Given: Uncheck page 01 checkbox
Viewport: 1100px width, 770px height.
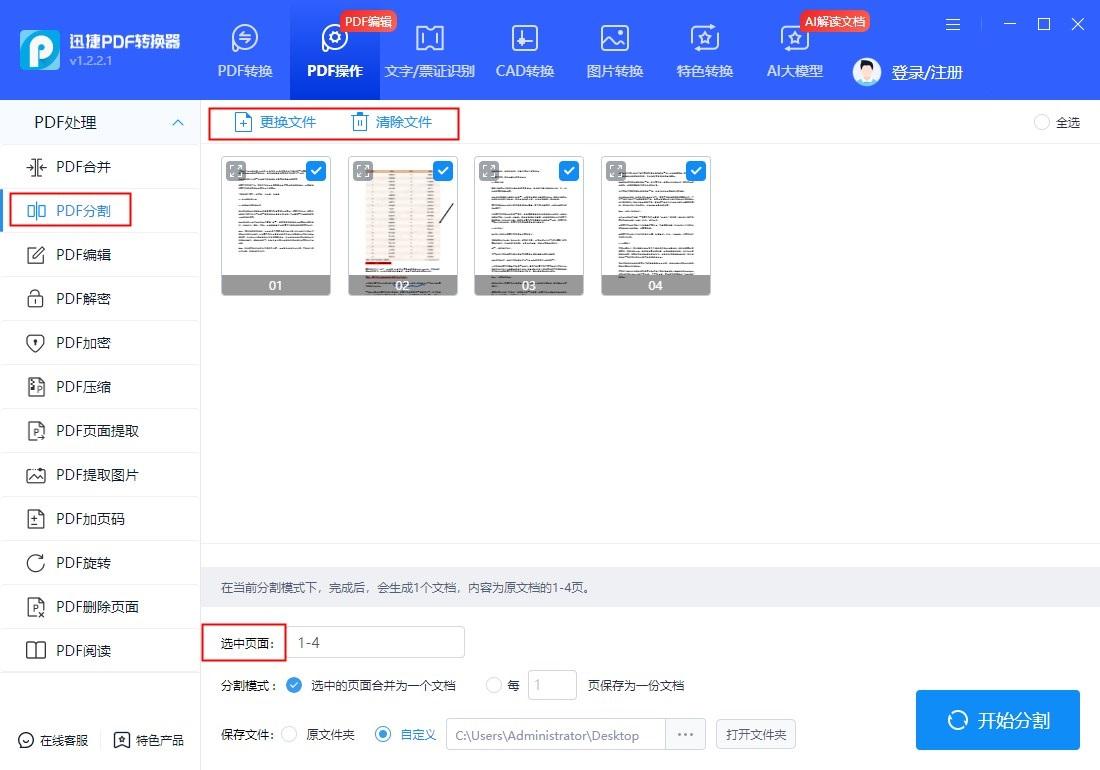Looking at the screenshot, I should [x=316, y=170].
